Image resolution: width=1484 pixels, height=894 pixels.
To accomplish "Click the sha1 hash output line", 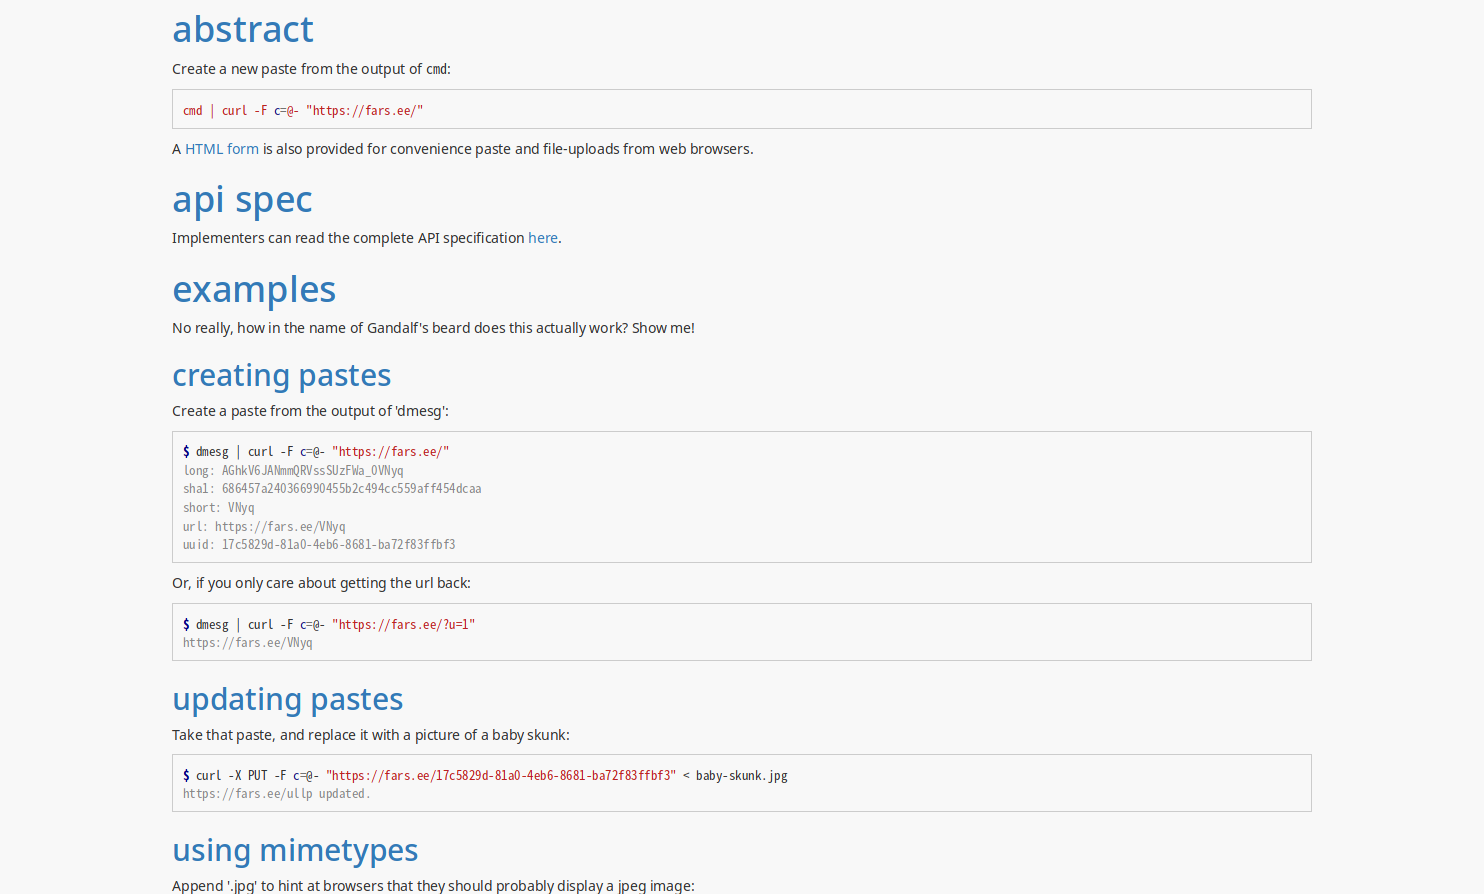I will click(x=332, y=489).
